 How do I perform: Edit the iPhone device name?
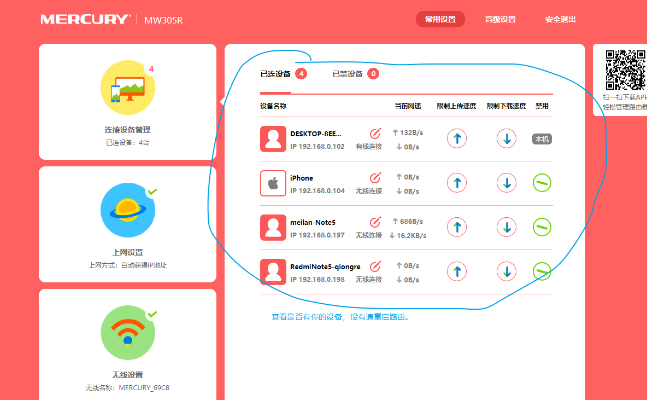click(375, 178)
